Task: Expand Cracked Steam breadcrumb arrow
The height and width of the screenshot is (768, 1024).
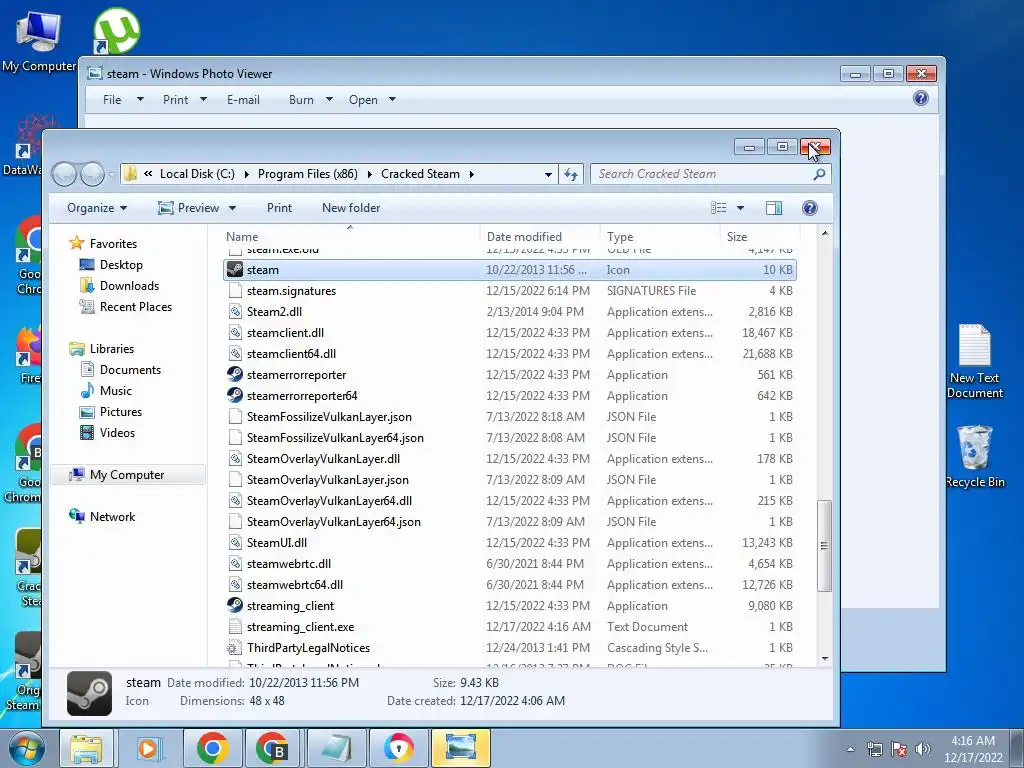Action: click(472, 174)
